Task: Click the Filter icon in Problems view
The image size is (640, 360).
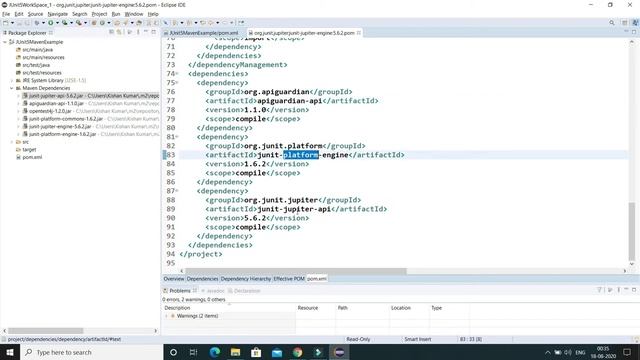Action: coord(600,290)
